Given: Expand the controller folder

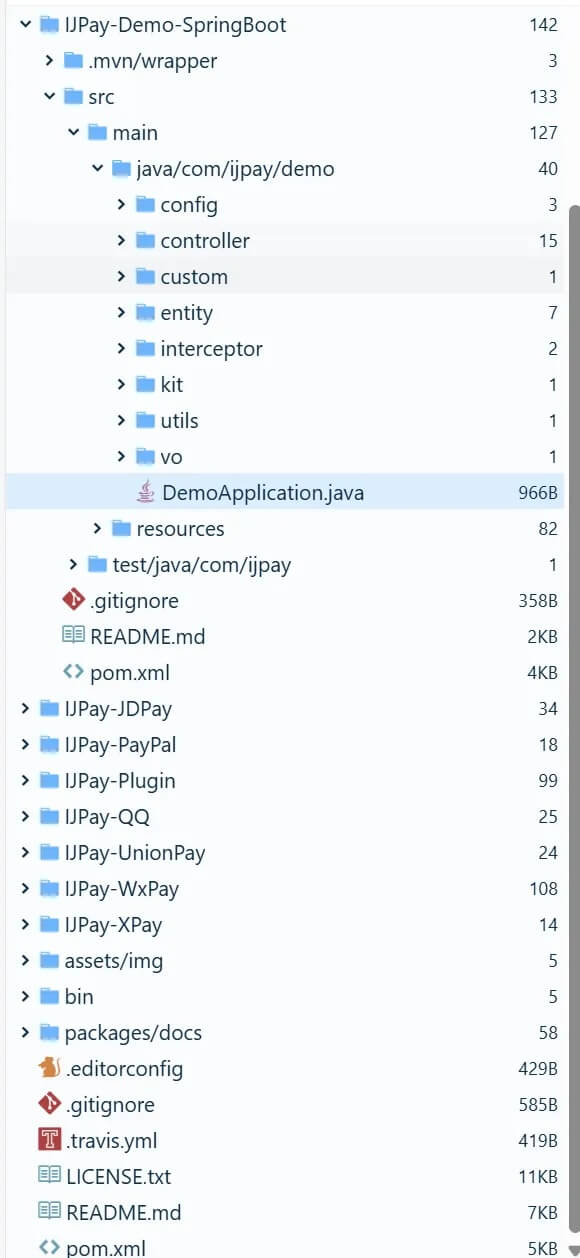Looking at the screenshot, I should pyautogui.click(x=121, y=240).
